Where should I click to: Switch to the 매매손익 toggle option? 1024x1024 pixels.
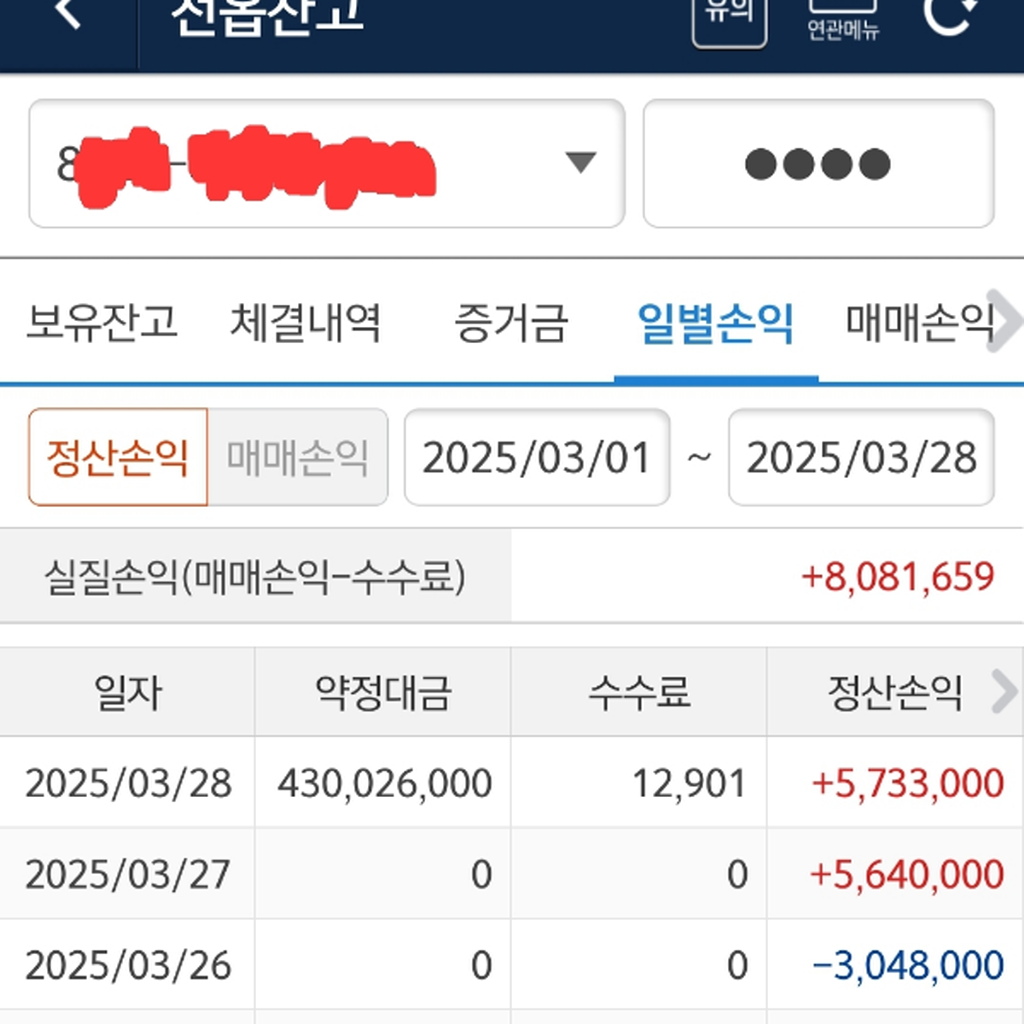(x=297, y=457)
